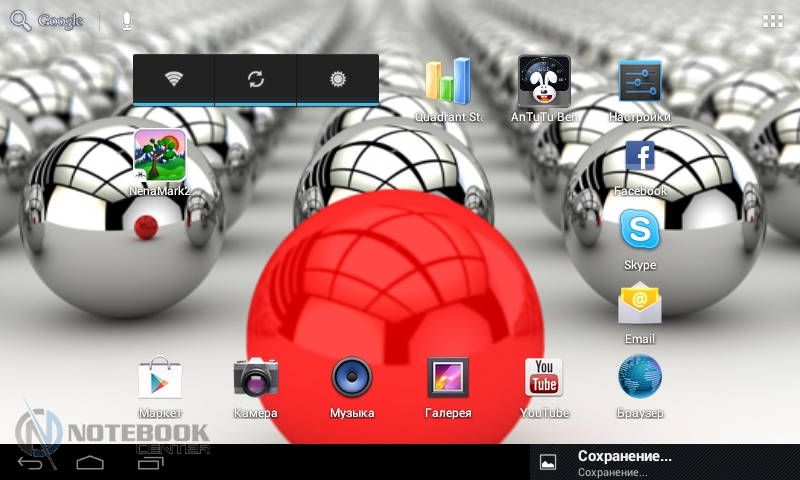
Task: Toggle Wi-Fi in the power widget
Action: [x=174, y=79]
